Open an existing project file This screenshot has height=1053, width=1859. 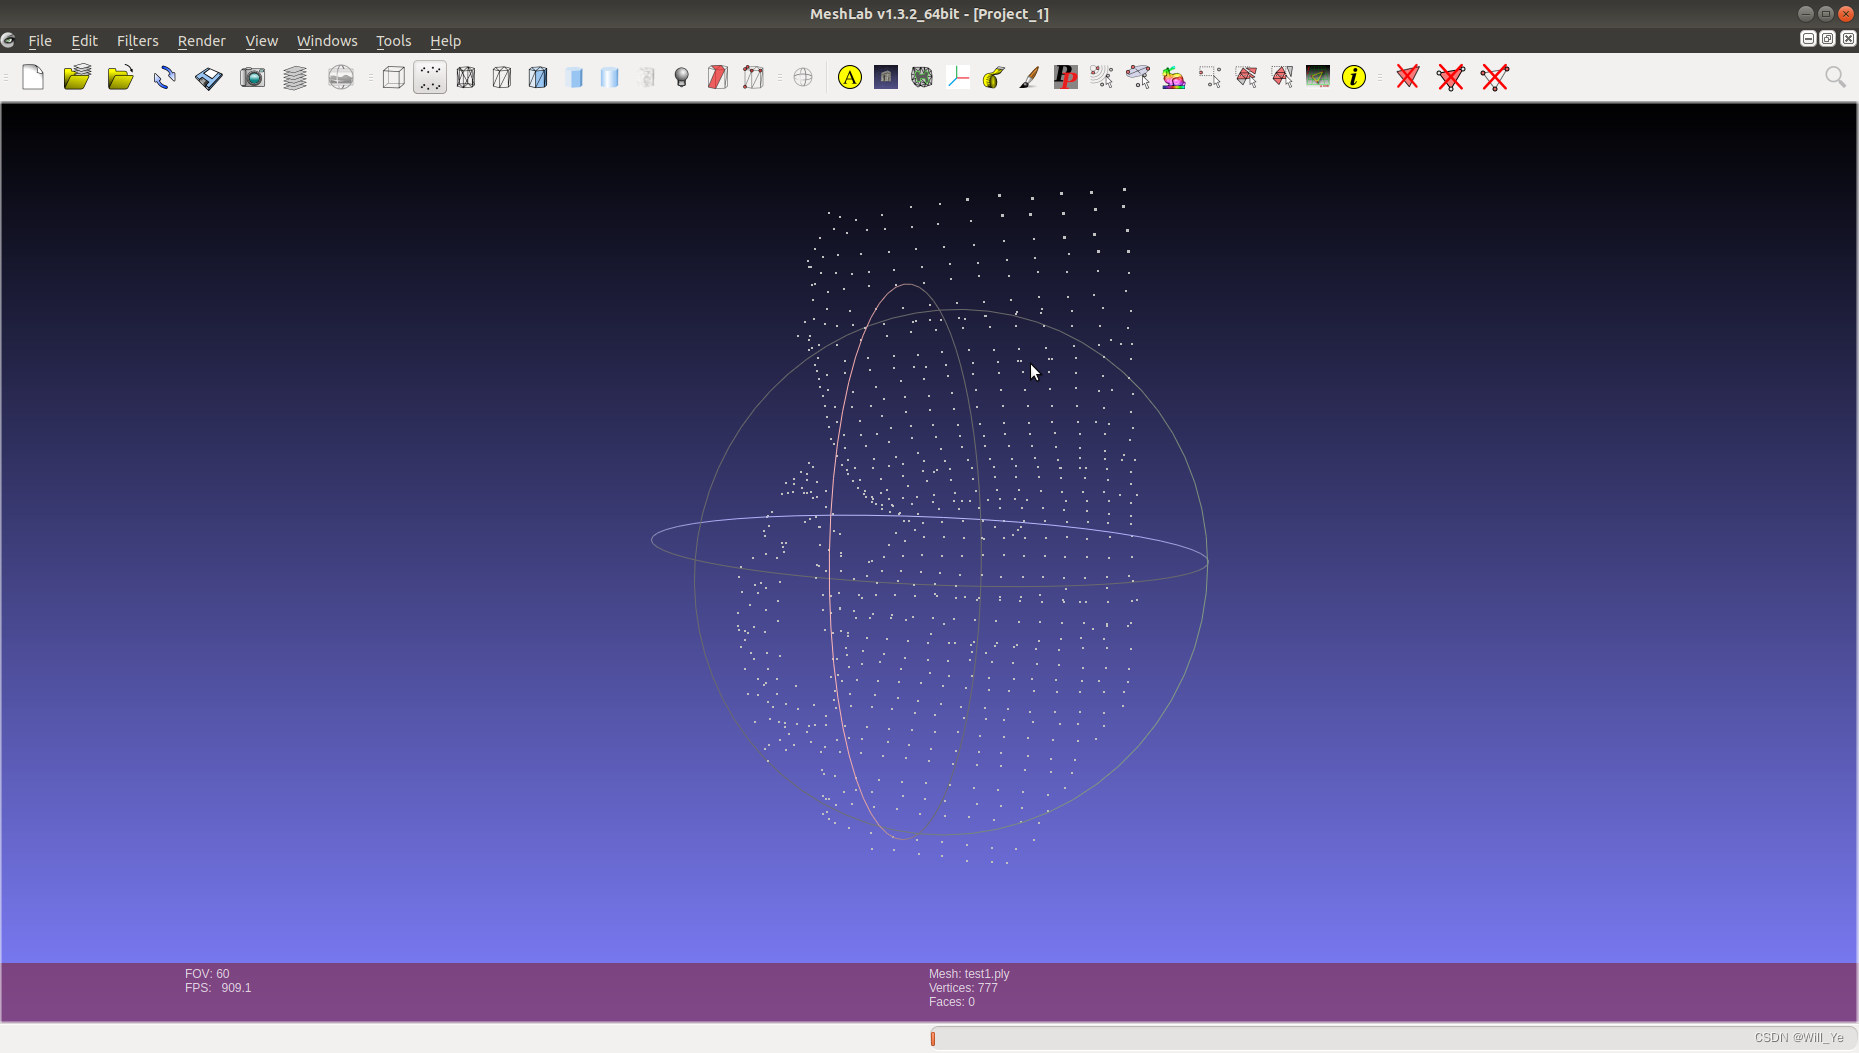pos(77,77)
